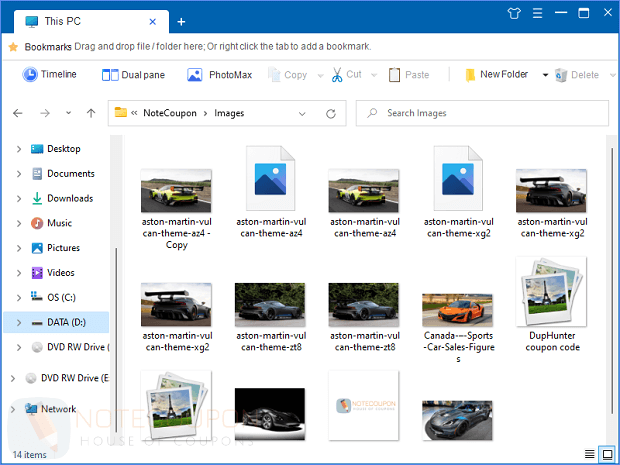The width and height of the screenshot is (620, 465).
Task: Click Images in the address path
Action: point(229,113)
